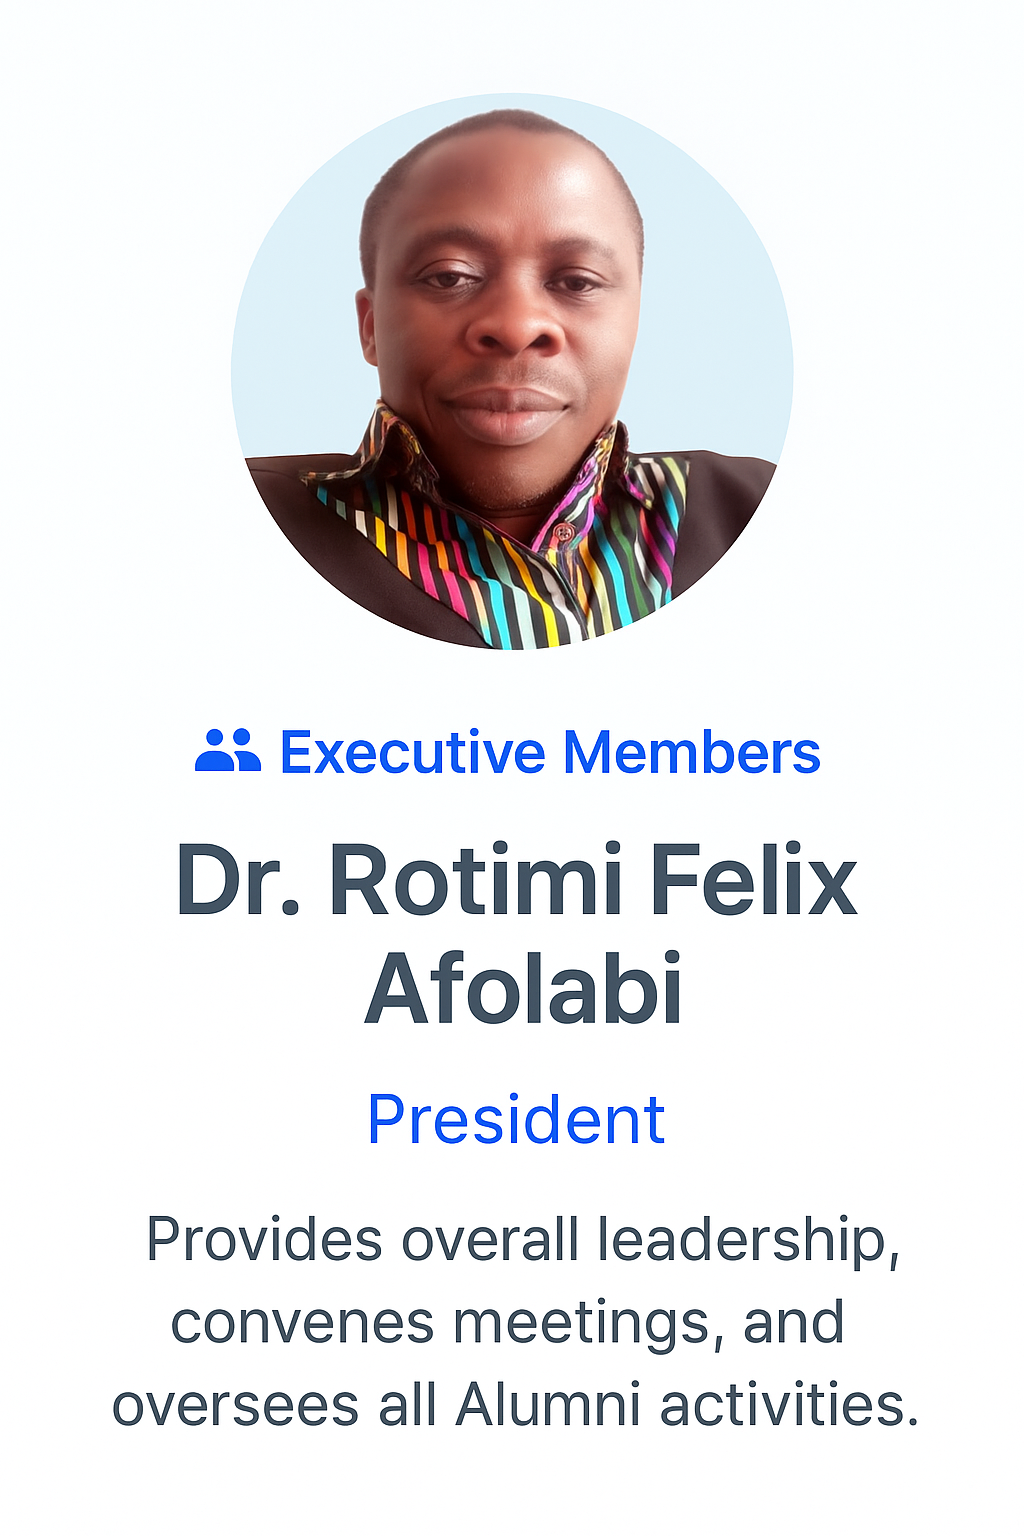This screenshot has height=1536, width=1024.
Task: Click the surname "Afolabi"
Action: point(523,989)
